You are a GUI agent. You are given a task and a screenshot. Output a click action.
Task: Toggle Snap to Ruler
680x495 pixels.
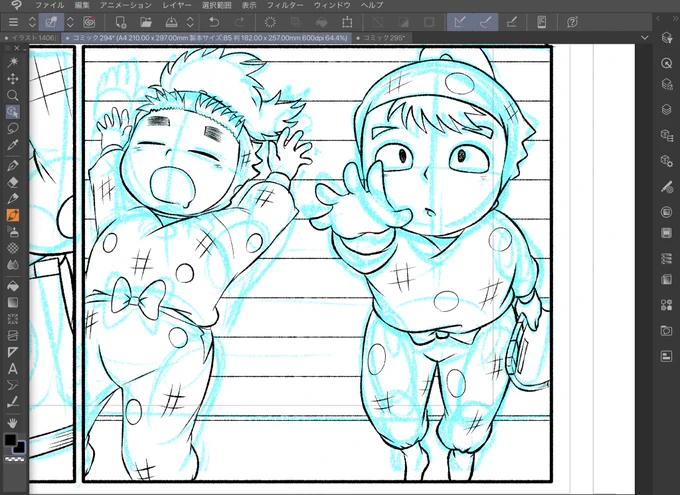coord(460,22)
